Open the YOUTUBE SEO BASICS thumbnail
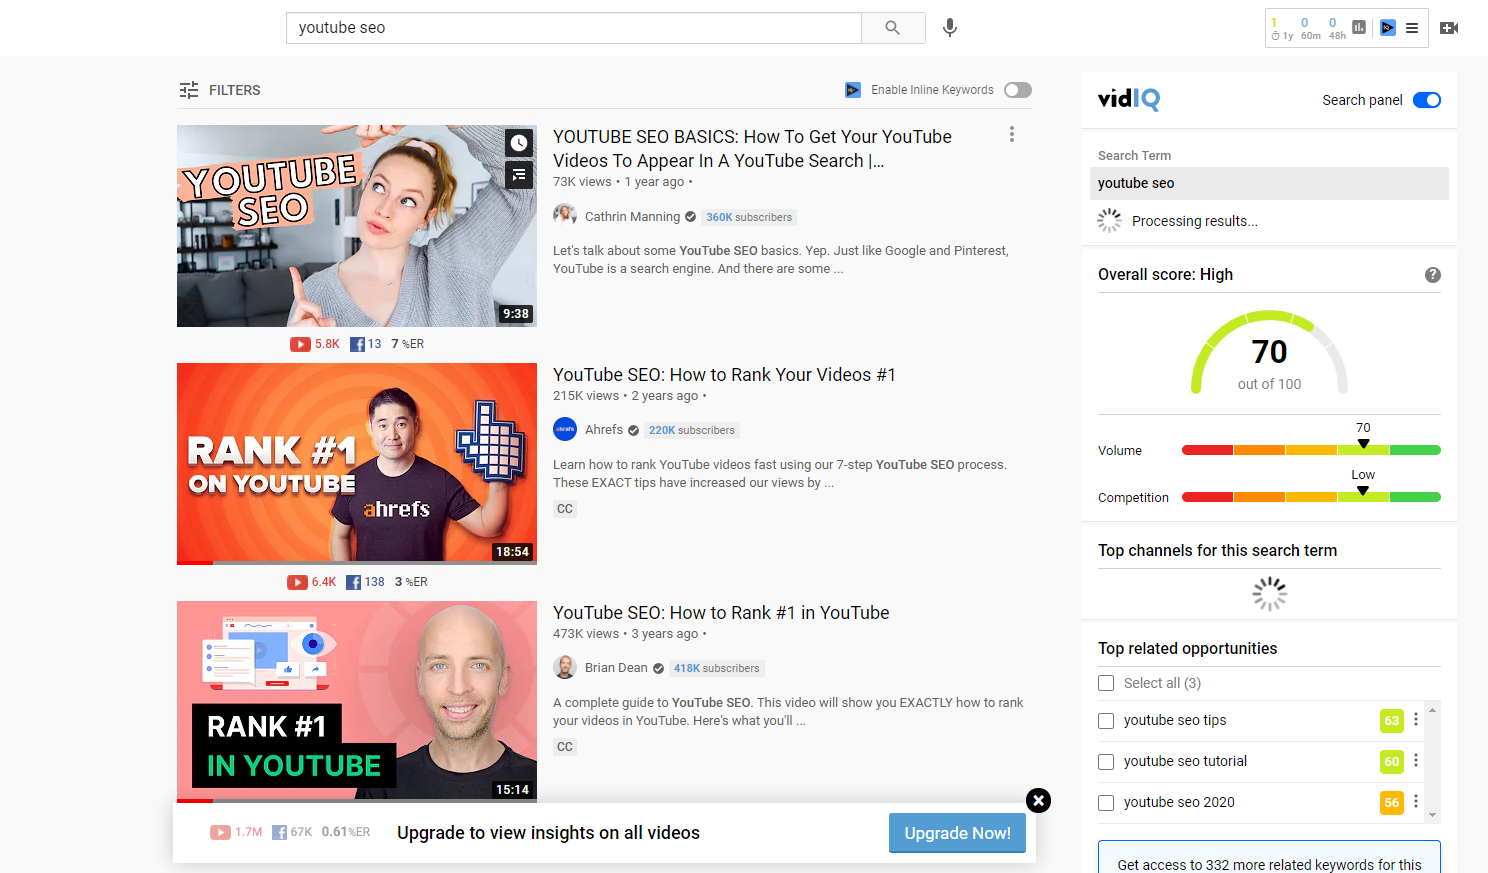The image size is (1488, 873). click(357, 226)
